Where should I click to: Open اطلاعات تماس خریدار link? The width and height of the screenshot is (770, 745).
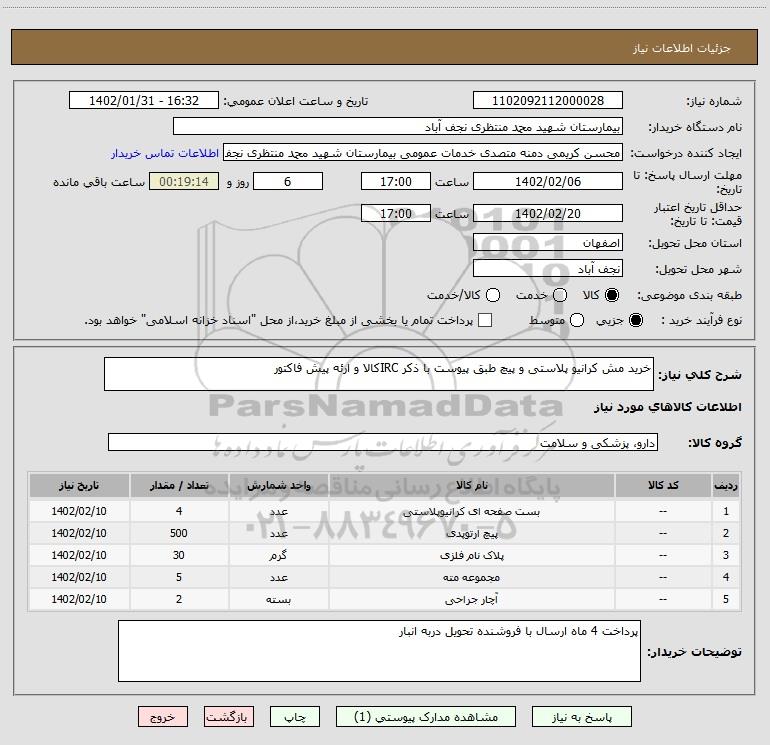(165, 153)
